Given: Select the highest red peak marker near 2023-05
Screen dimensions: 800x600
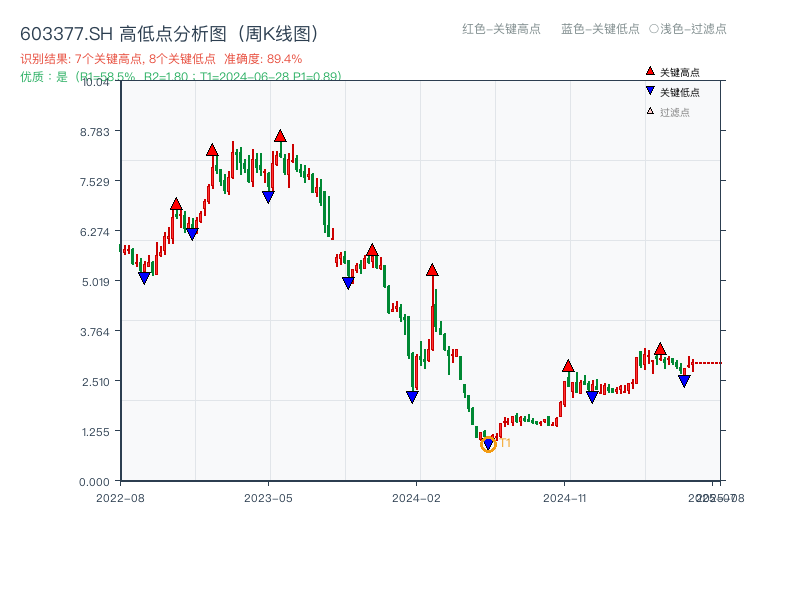Looking at the screenshot, I should [280, 136].
